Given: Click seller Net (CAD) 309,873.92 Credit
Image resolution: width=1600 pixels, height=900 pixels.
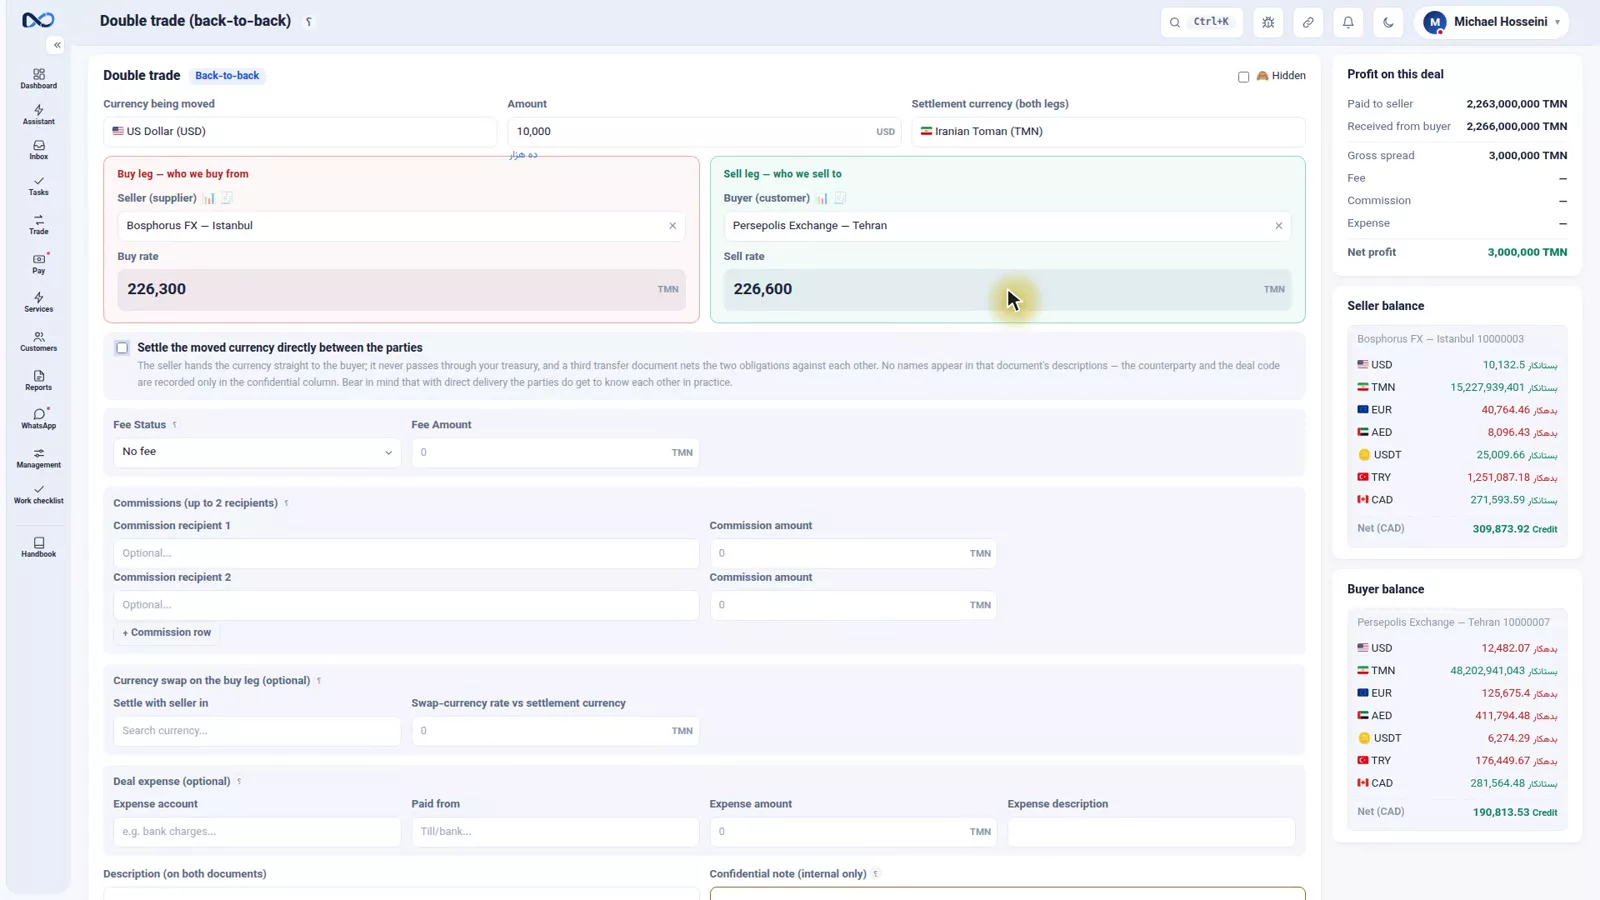Looking at the screenshot, I should pyautogui.click(x=1514, y=529).
